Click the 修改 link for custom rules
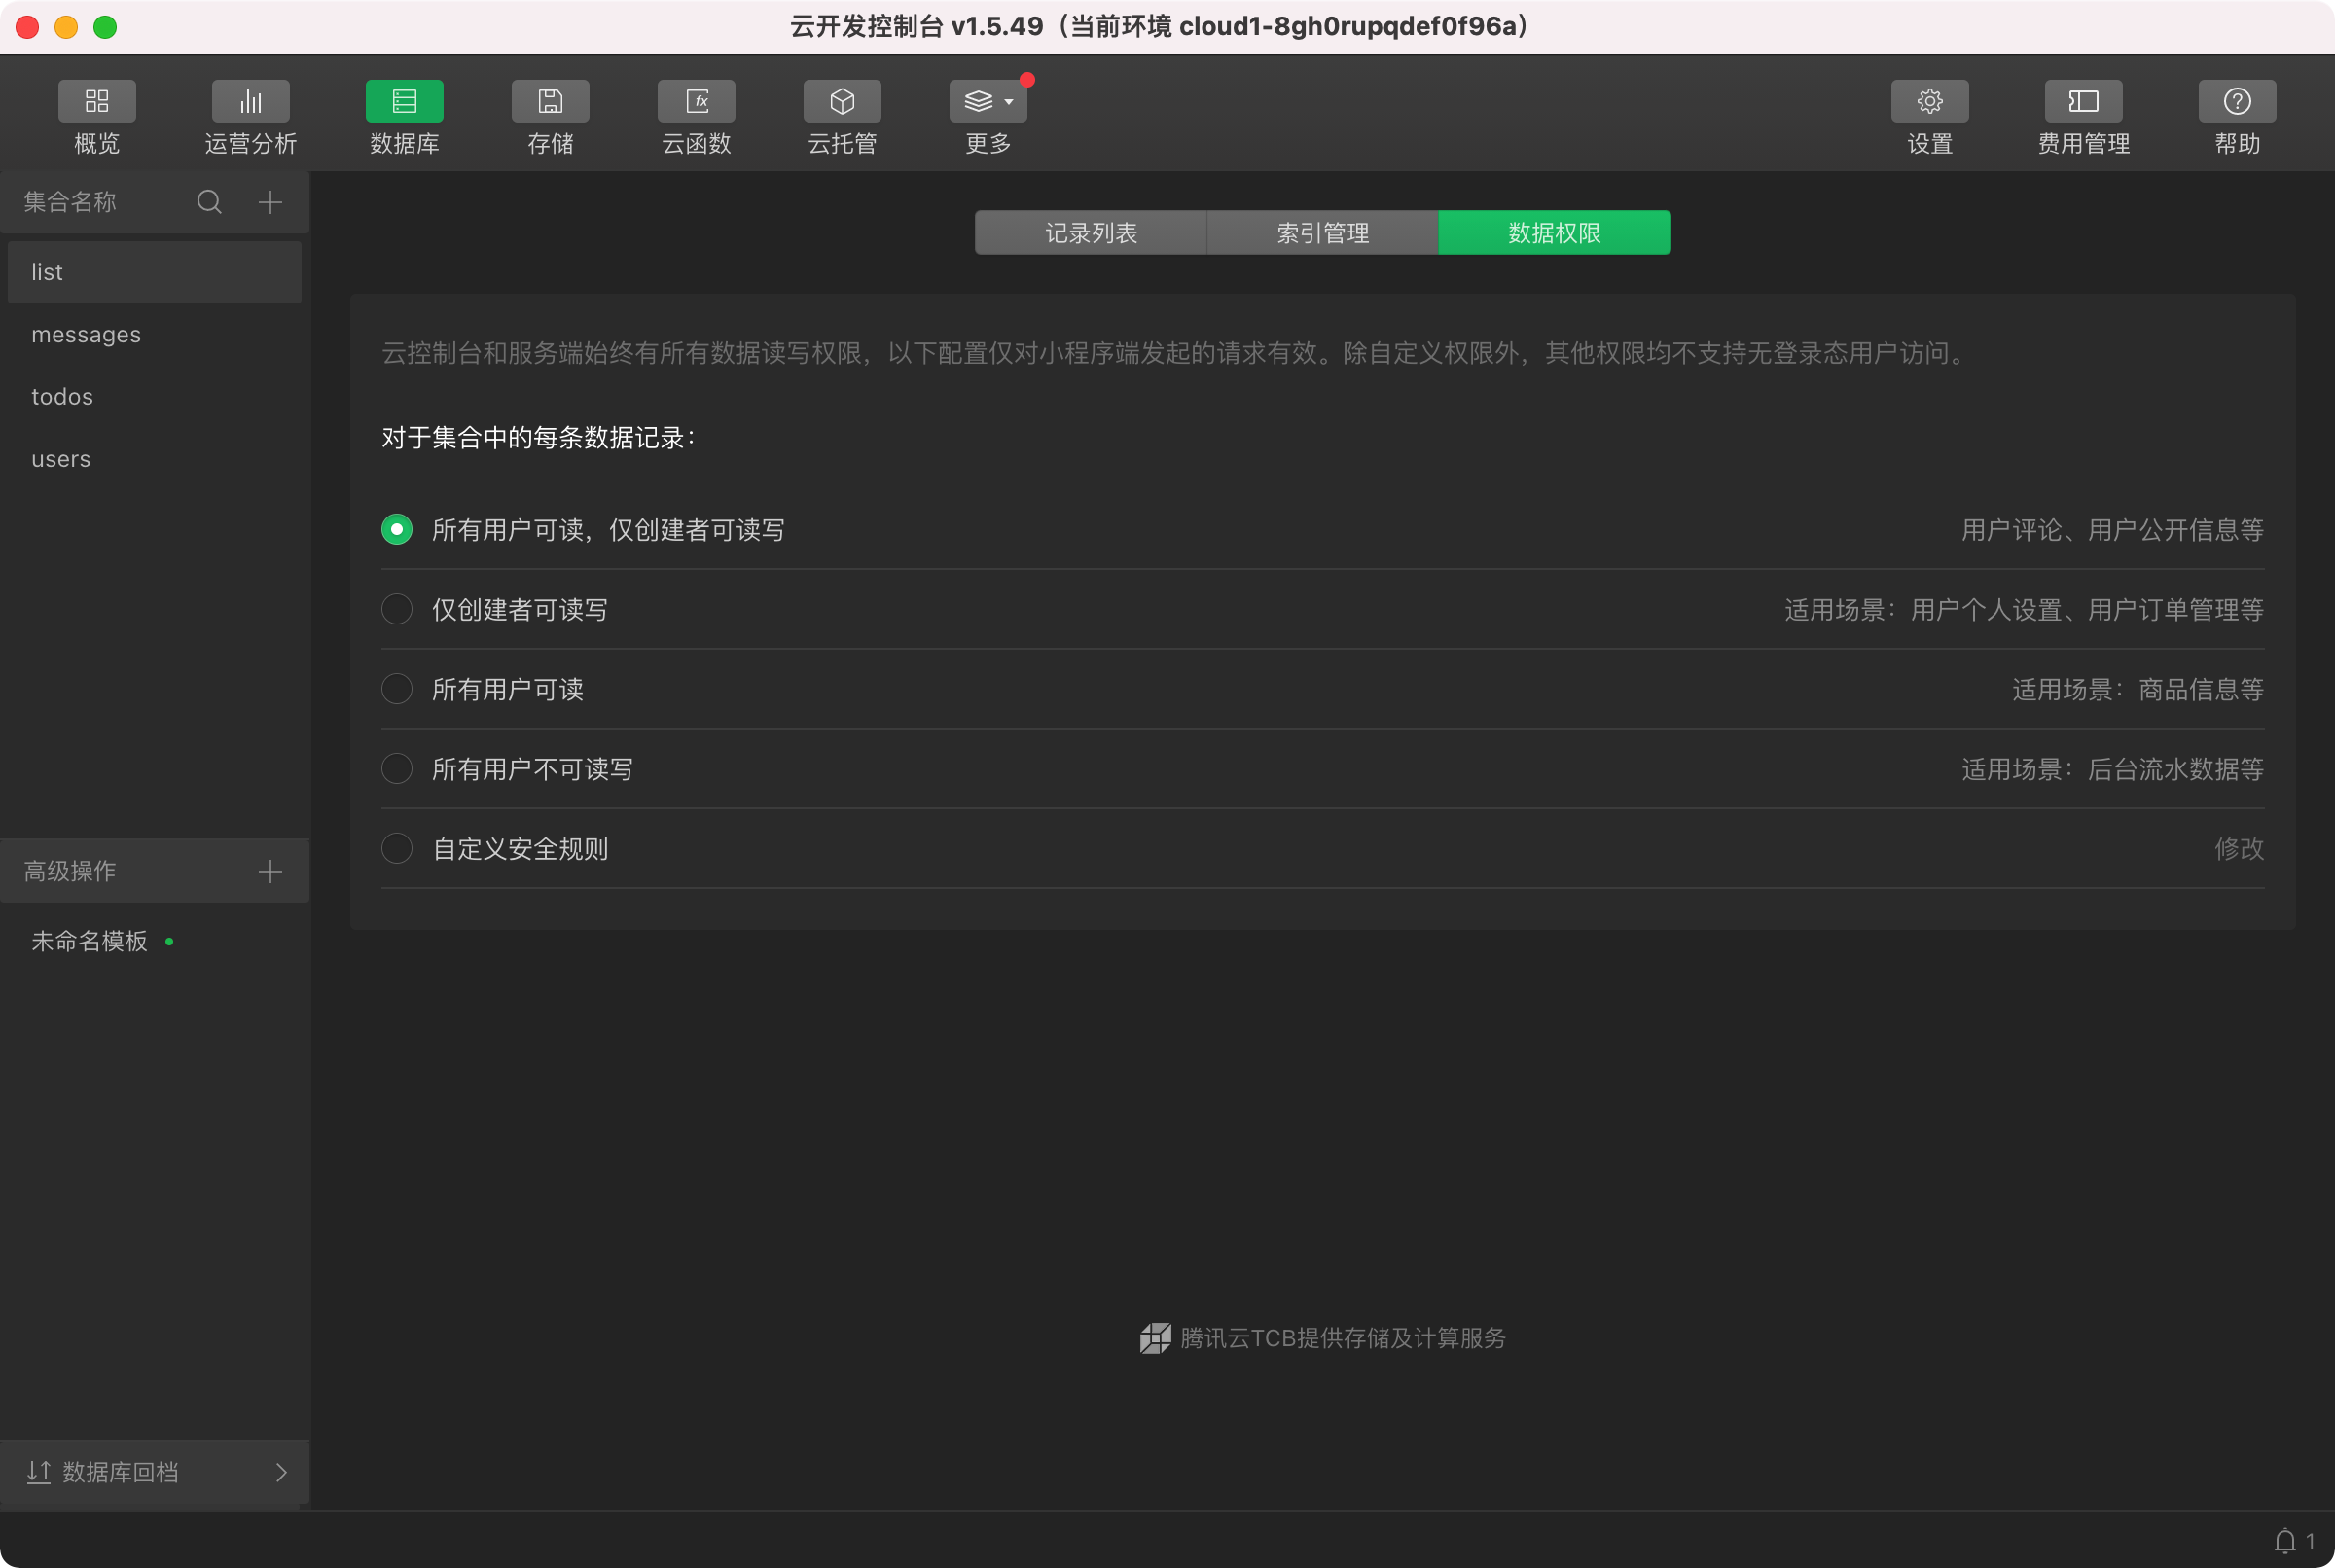Viewport: 2335px width, 1568px height. click(2238, 848)
